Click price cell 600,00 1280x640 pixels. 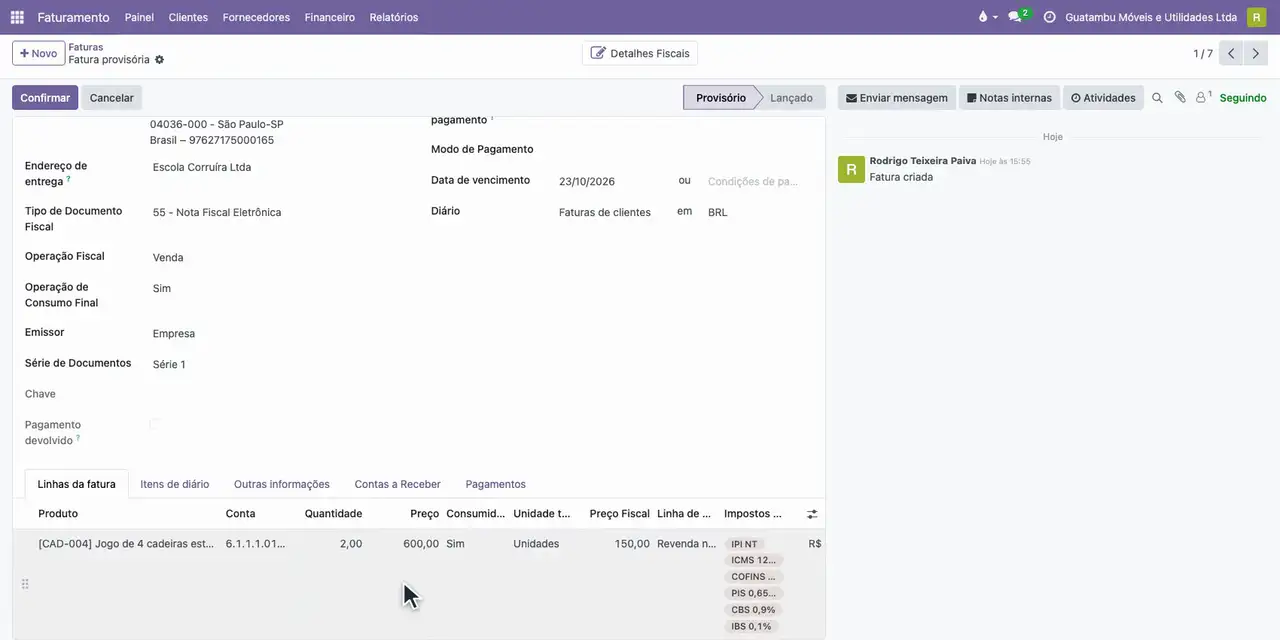[421, 544]
